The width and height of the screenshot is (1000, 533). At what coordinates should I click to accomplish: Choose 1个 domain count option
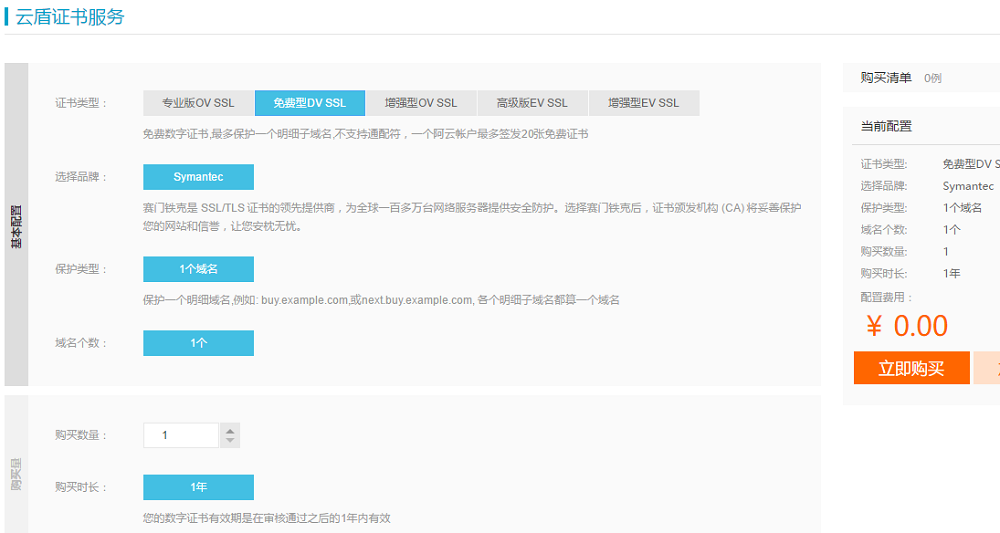pyautogui.click(x=198, y=343)
